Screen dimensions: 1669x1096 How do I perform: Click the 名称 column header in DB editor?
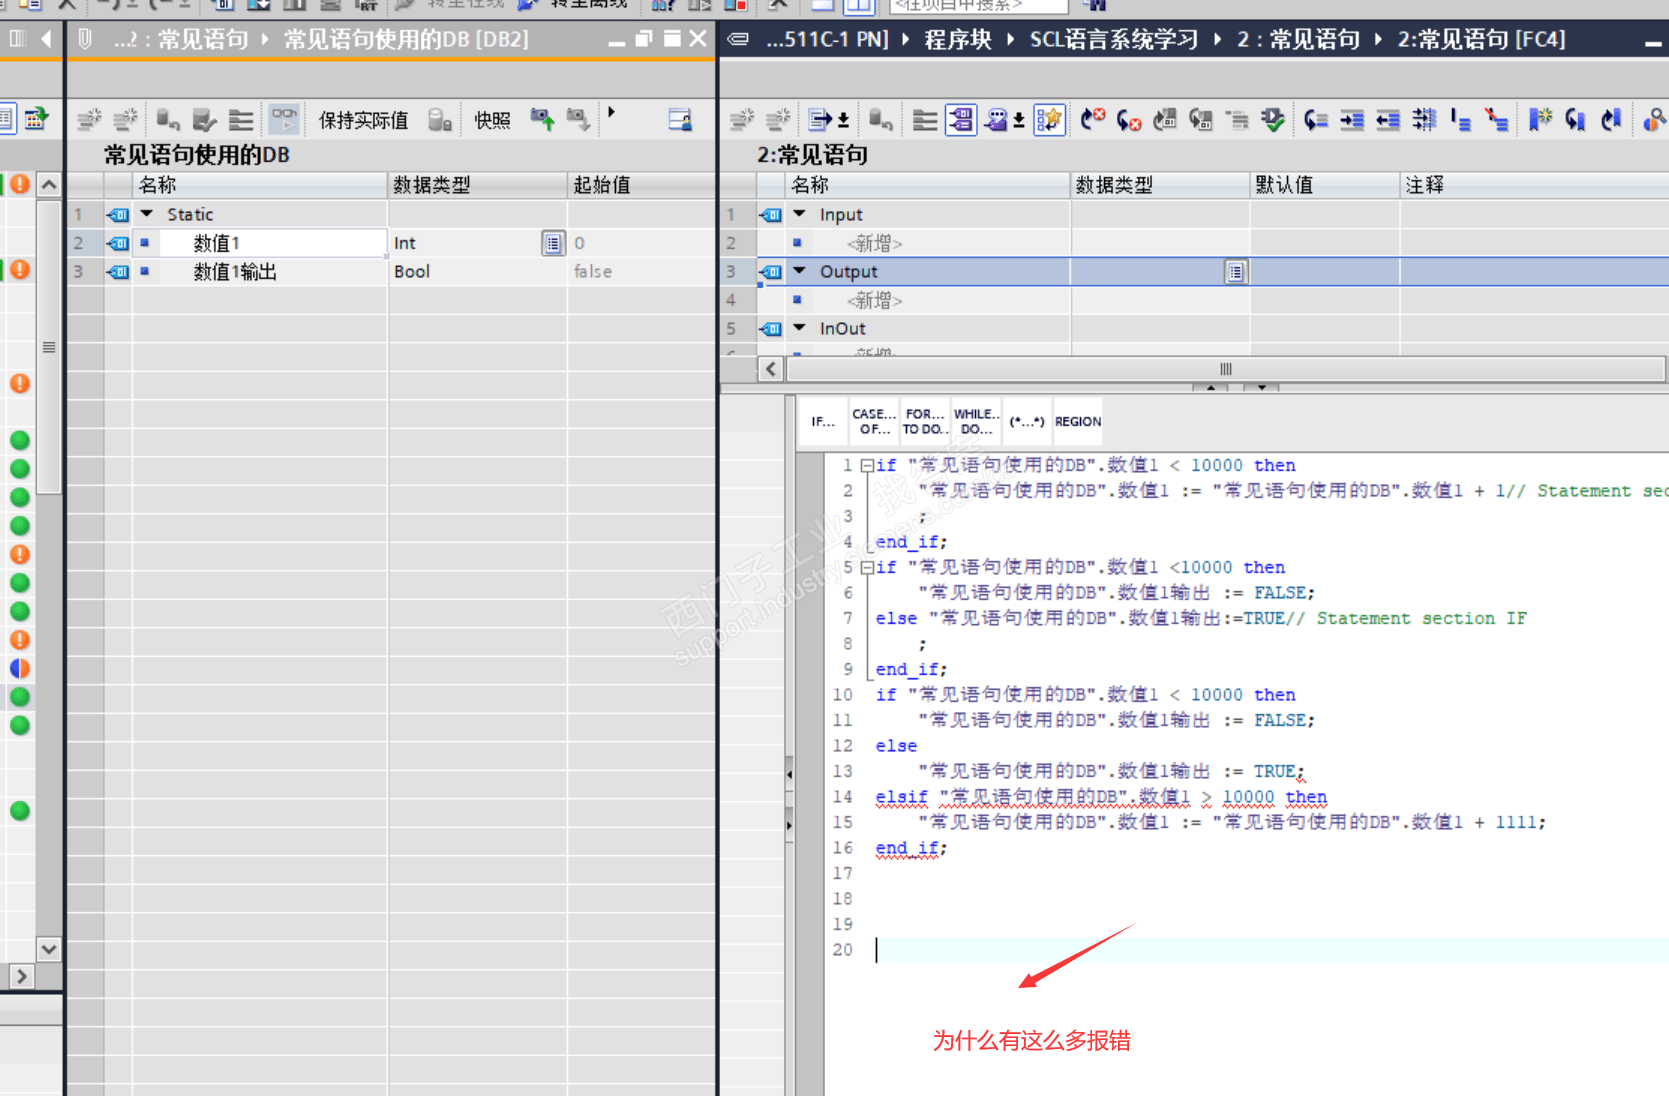click(x=259, y=185)
